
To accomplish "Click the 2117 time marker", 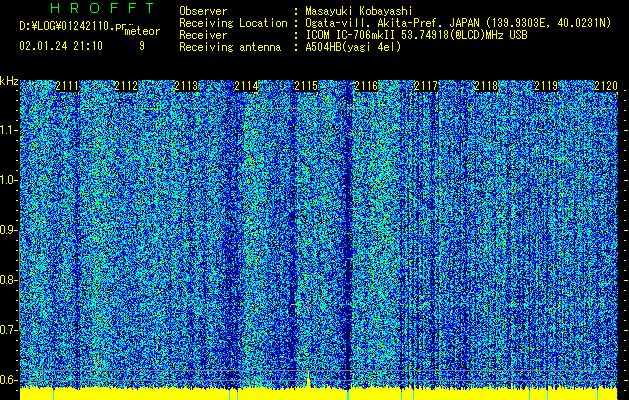I will tap(426, 86).
